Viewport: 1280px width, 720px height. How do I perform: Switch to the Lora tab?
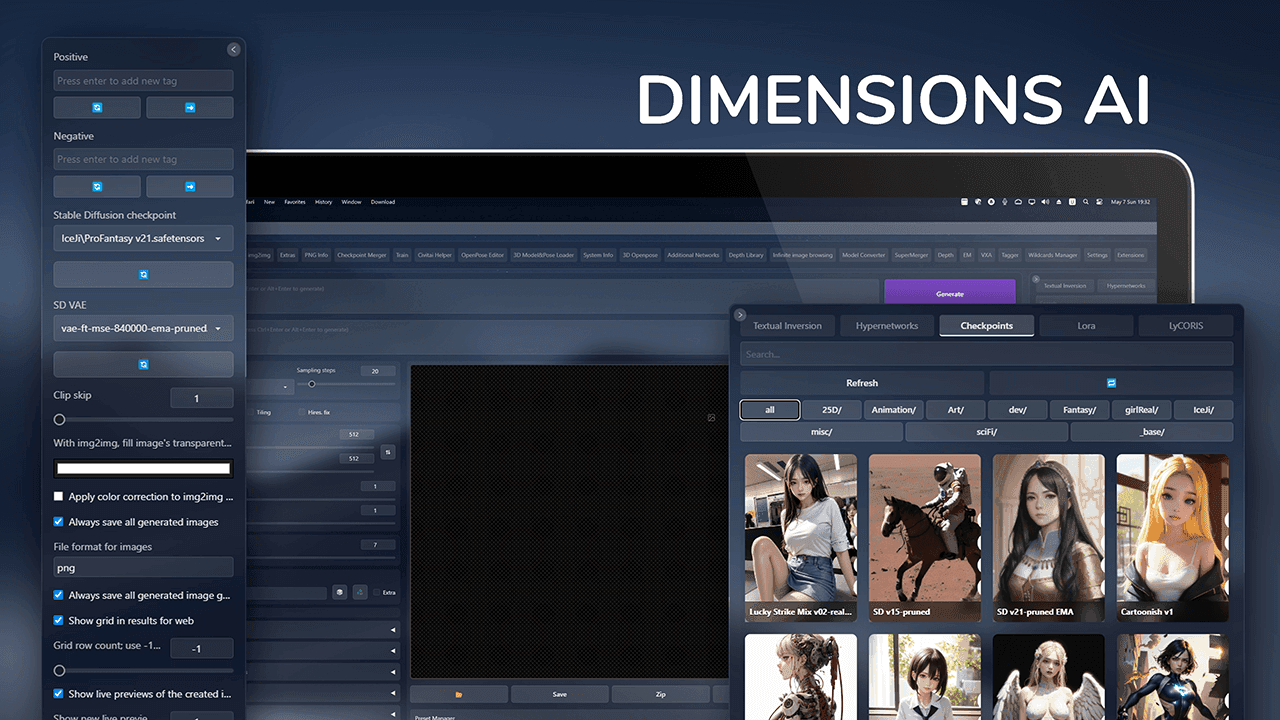tap(1086, 325)
